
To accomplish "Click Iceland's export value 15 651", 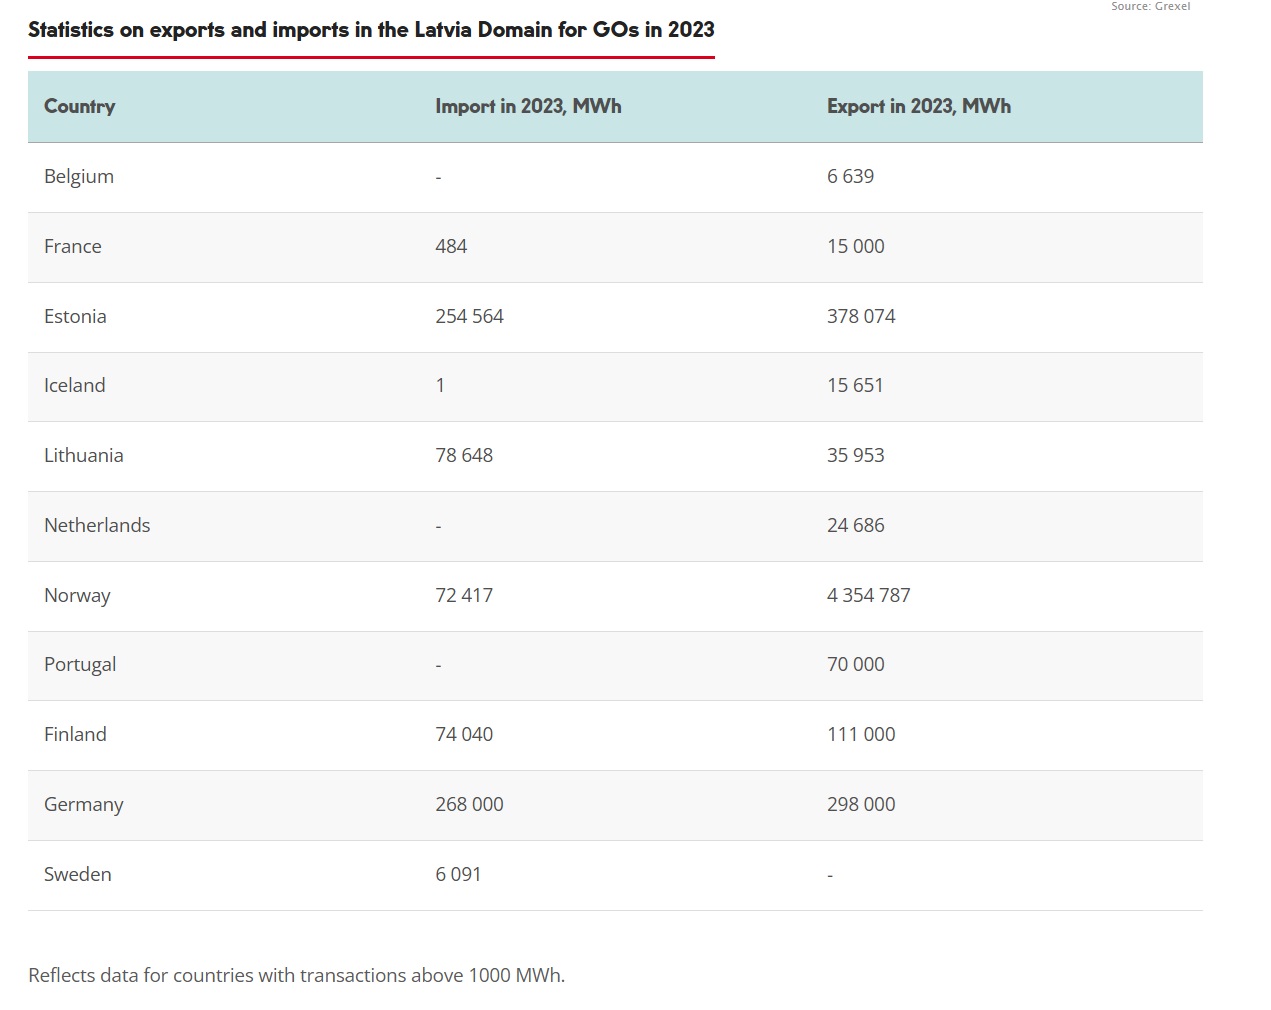I will (x=855, y=385).
